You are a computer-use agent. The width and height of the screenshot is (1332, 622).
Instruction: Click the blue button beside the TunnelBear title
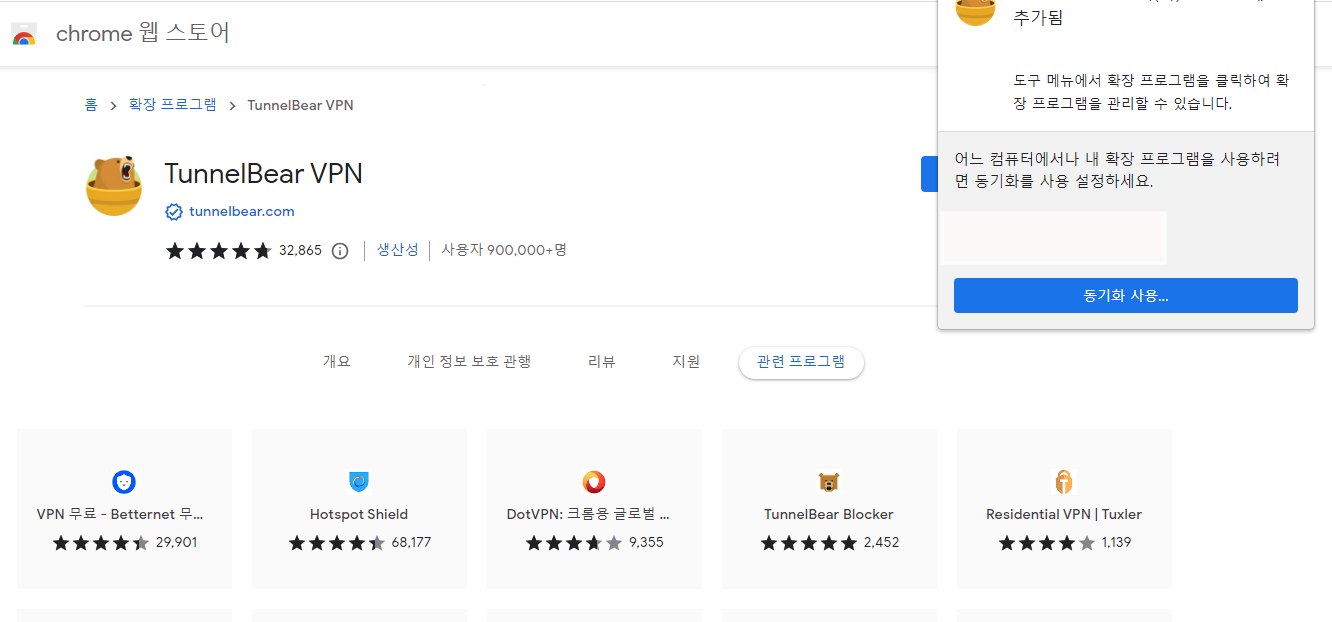click(929, 174)
